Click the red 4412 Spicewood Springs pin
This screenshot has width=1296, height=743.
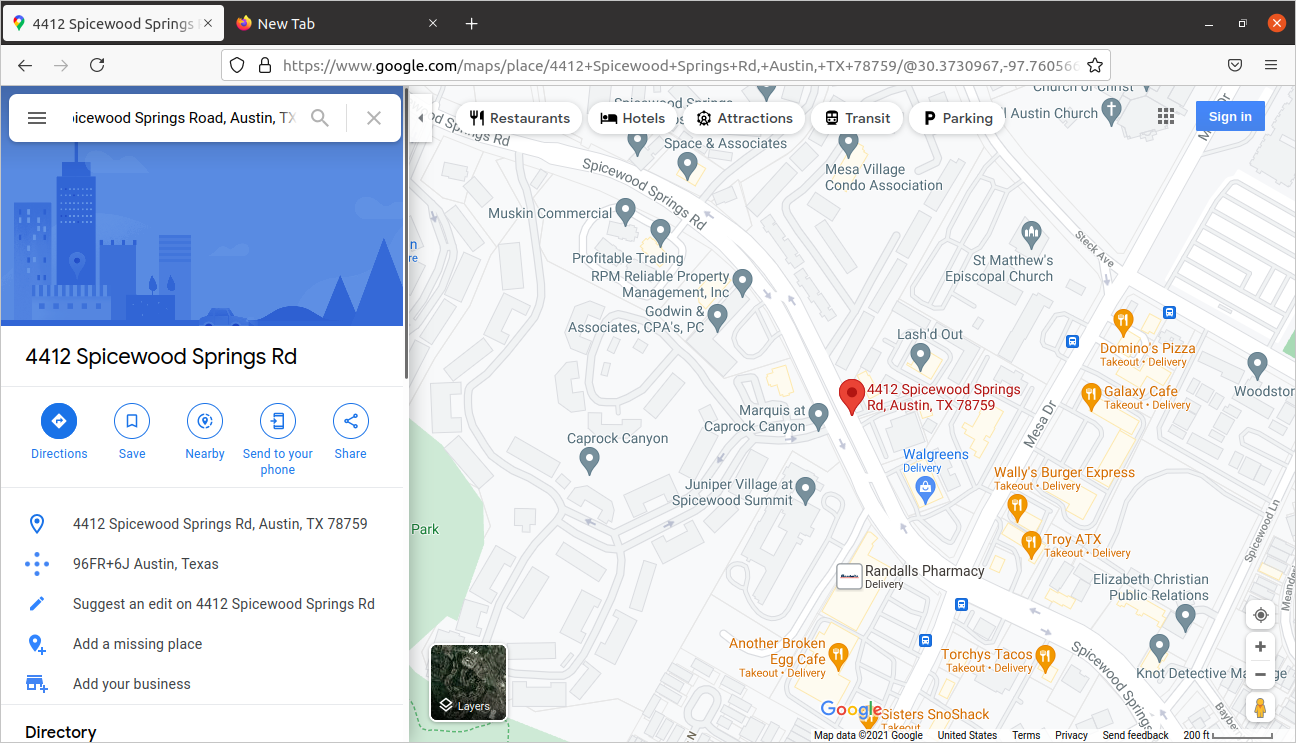[x=851, y=397]
